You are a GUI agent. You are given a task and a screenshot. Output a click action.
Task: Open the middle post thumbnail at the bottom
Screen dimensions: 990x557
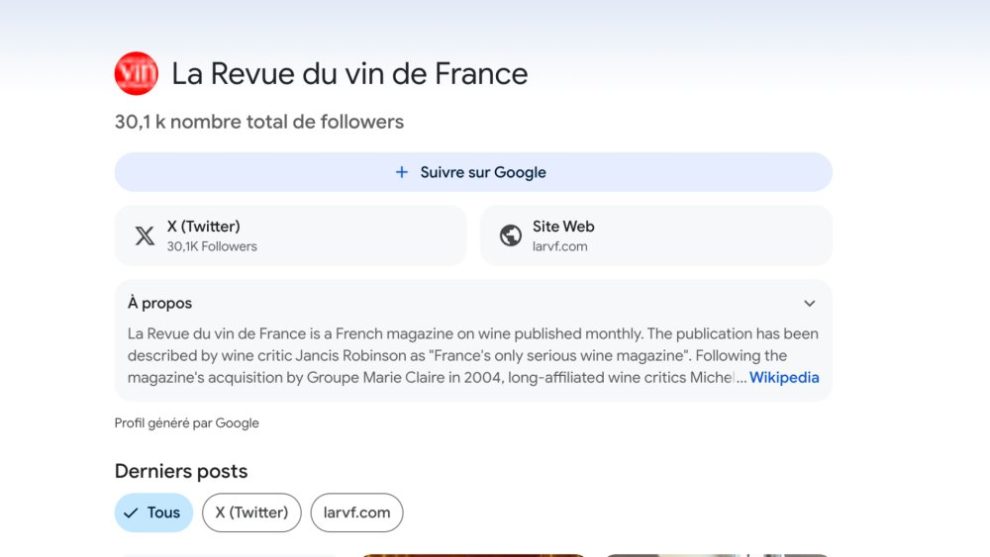(x=473, y=554)
